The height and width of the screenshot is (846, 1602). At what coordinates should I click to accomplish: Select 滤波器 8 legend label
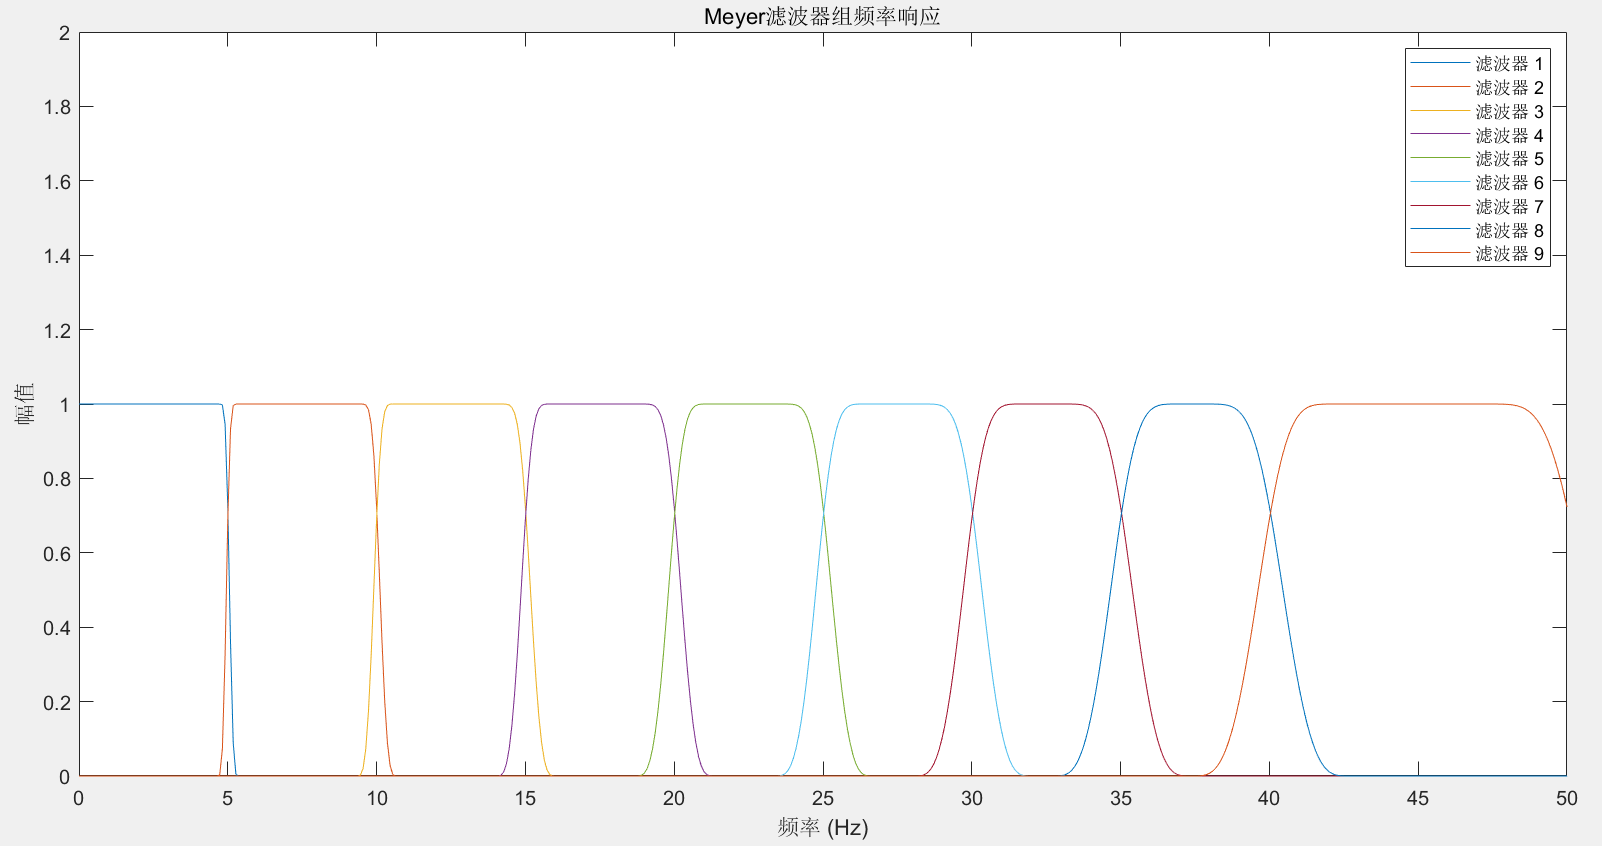tap(1508, 231)
